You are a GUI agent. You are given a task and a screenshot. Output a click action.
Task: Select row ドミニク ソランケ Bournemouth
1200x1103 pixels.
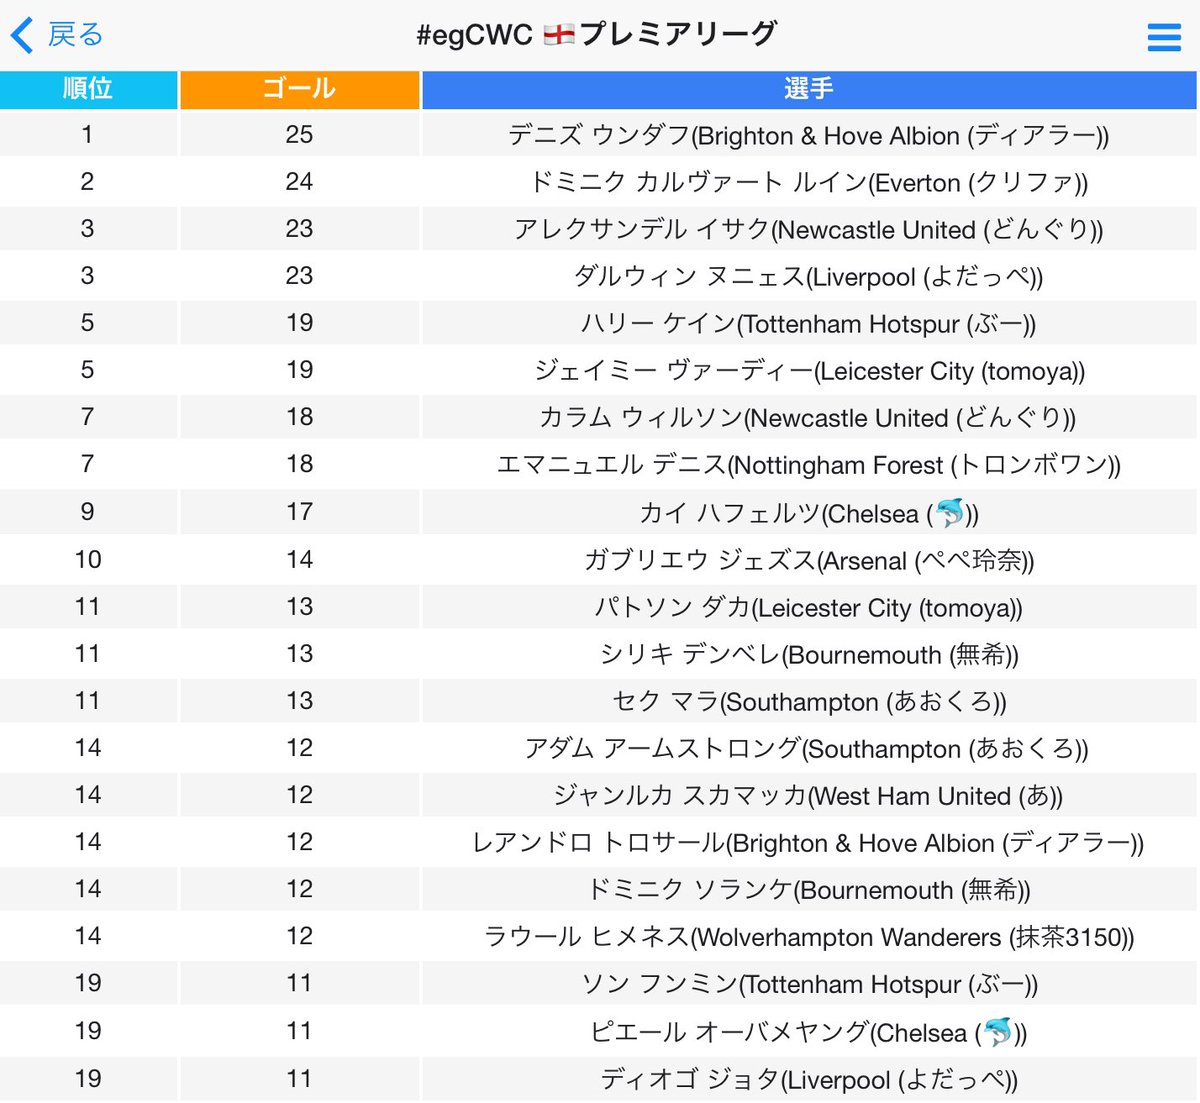coord(600,888)
